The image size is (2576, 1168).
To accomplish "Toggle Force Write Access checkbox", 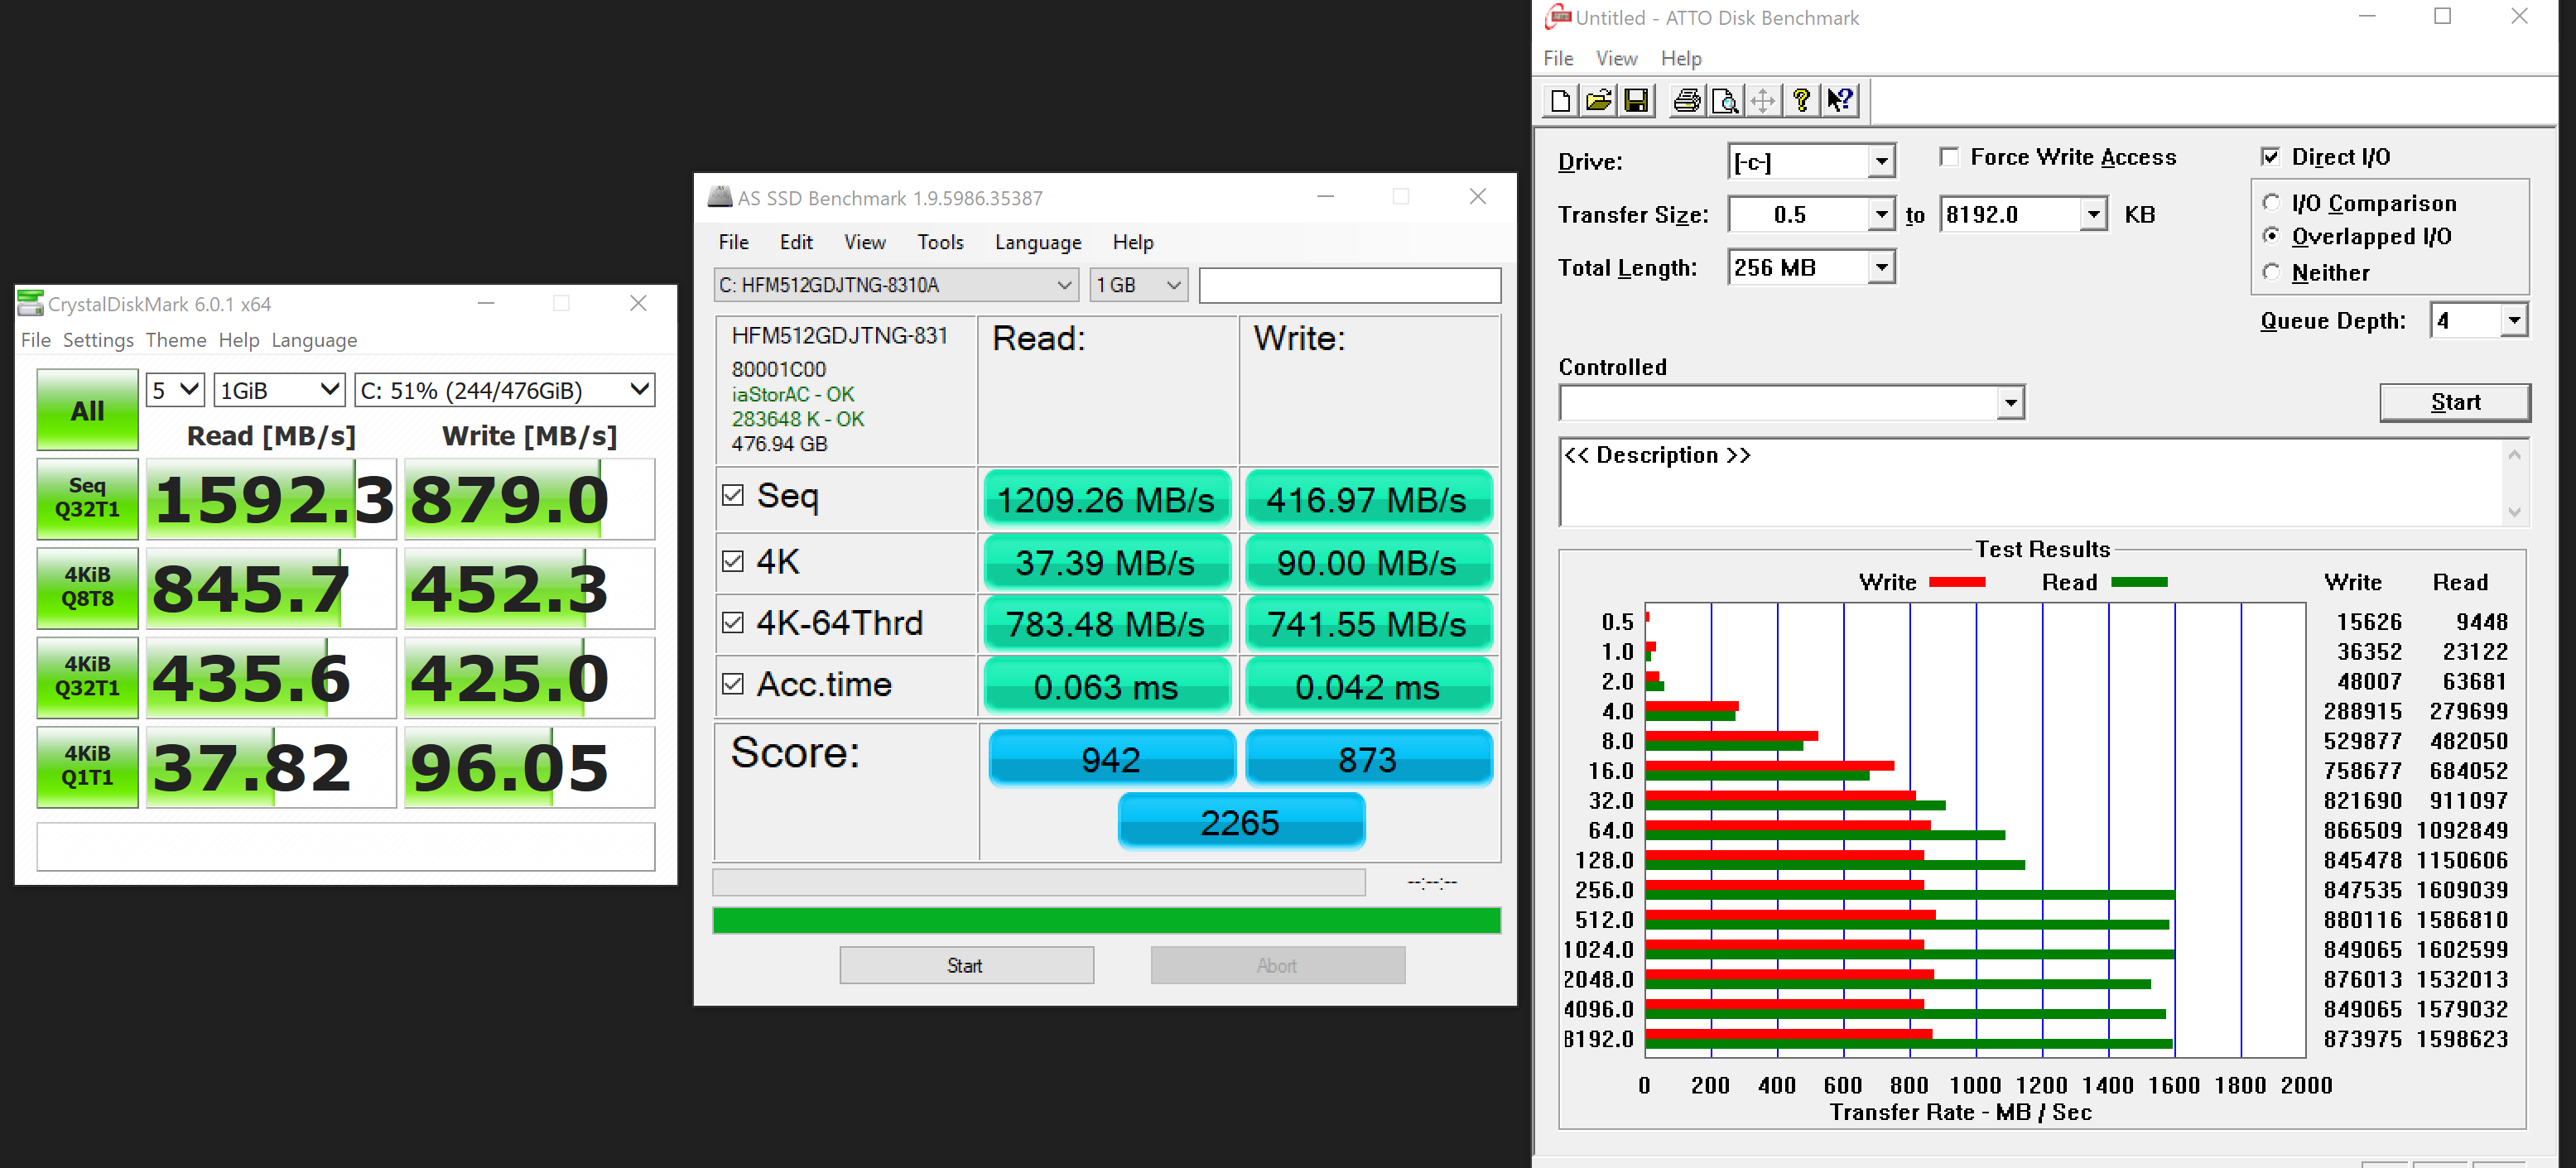I will (x=1948, y=157).
